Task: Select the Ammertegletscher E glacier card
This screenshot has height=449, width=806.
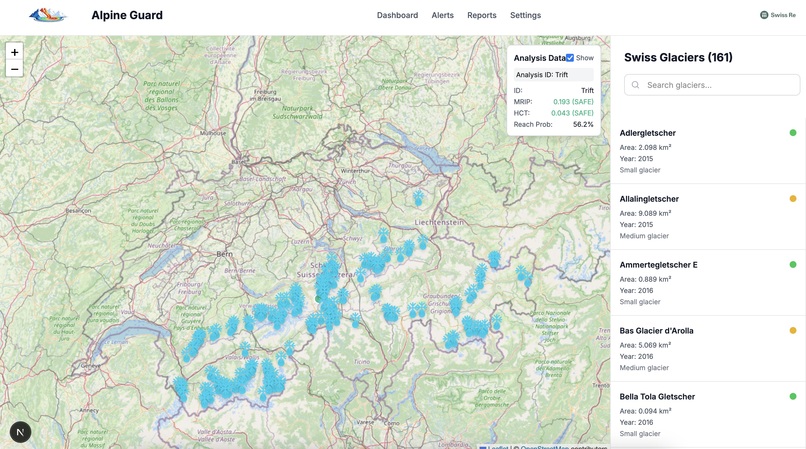Action: pos(708,282)
